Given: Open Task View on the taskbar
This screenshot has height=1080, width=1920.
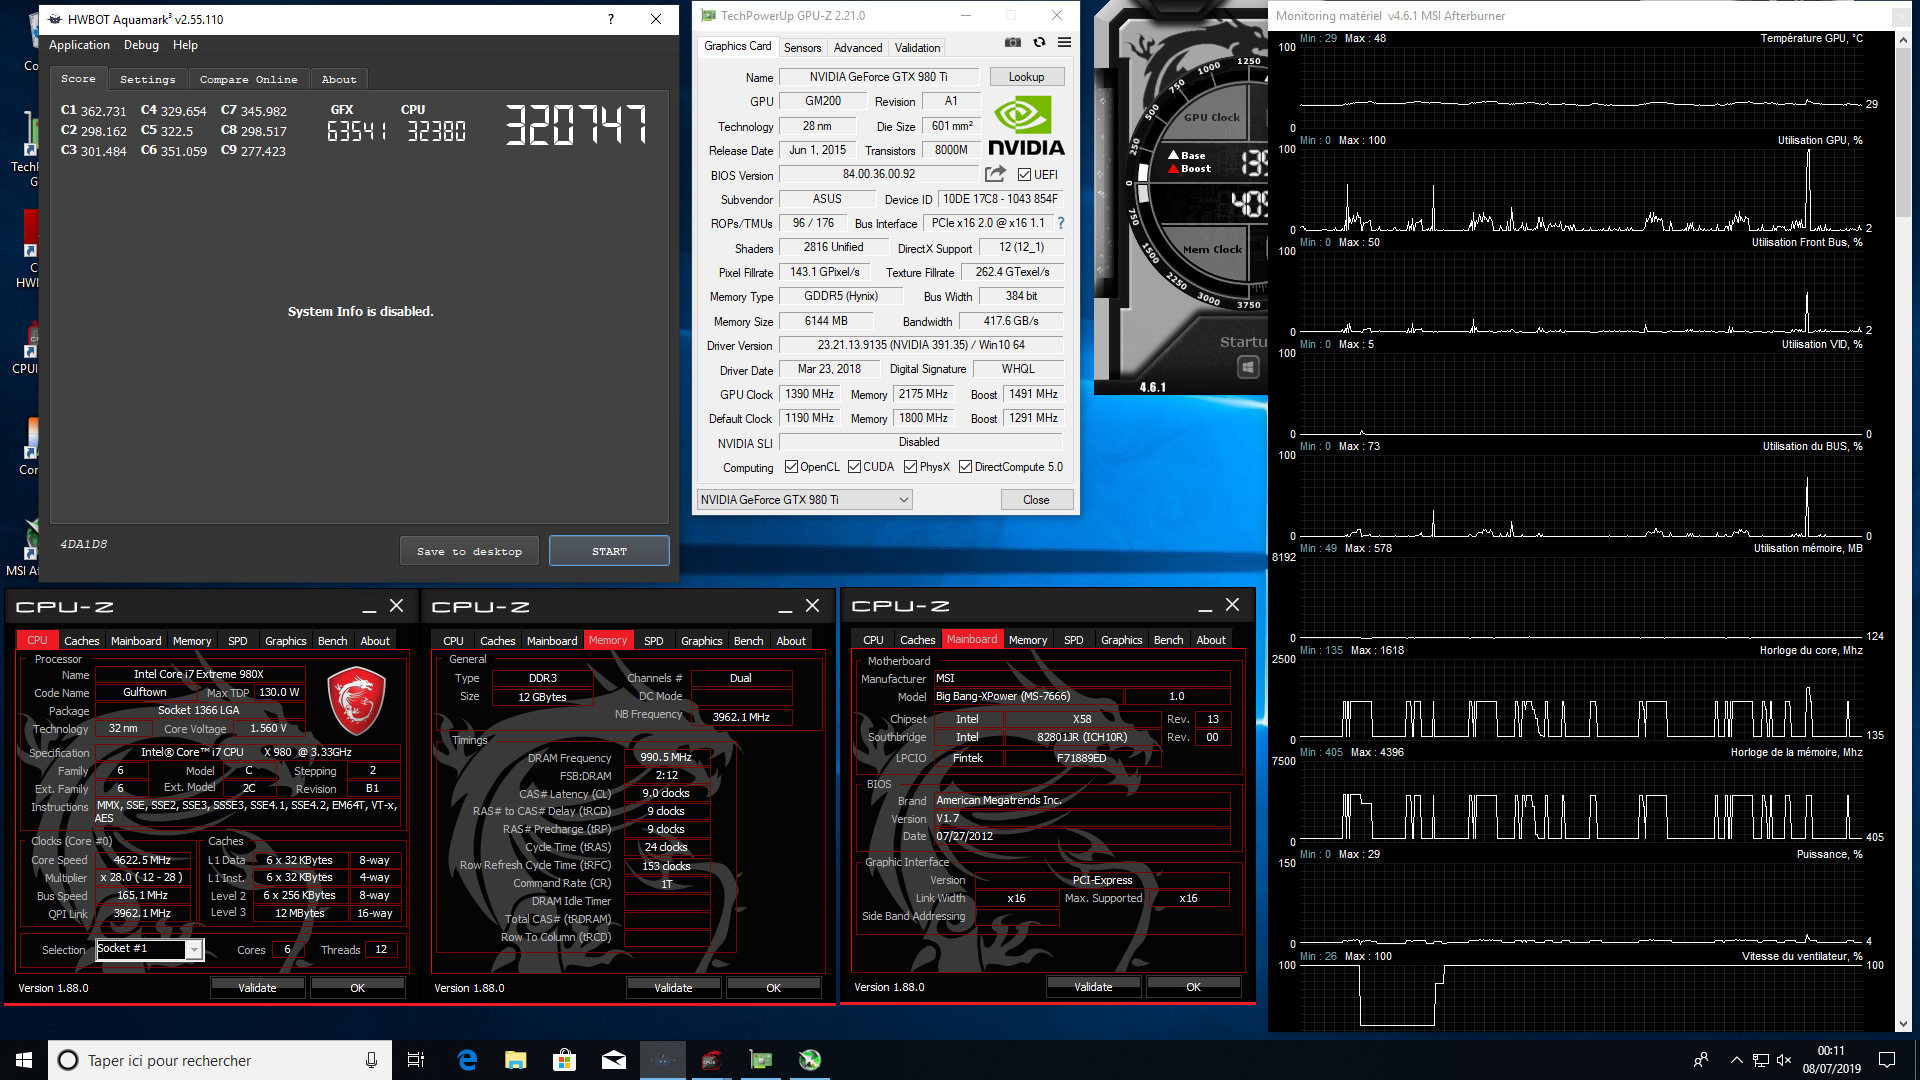Looking at the screenshot, I should click(x=416, y=1060).
